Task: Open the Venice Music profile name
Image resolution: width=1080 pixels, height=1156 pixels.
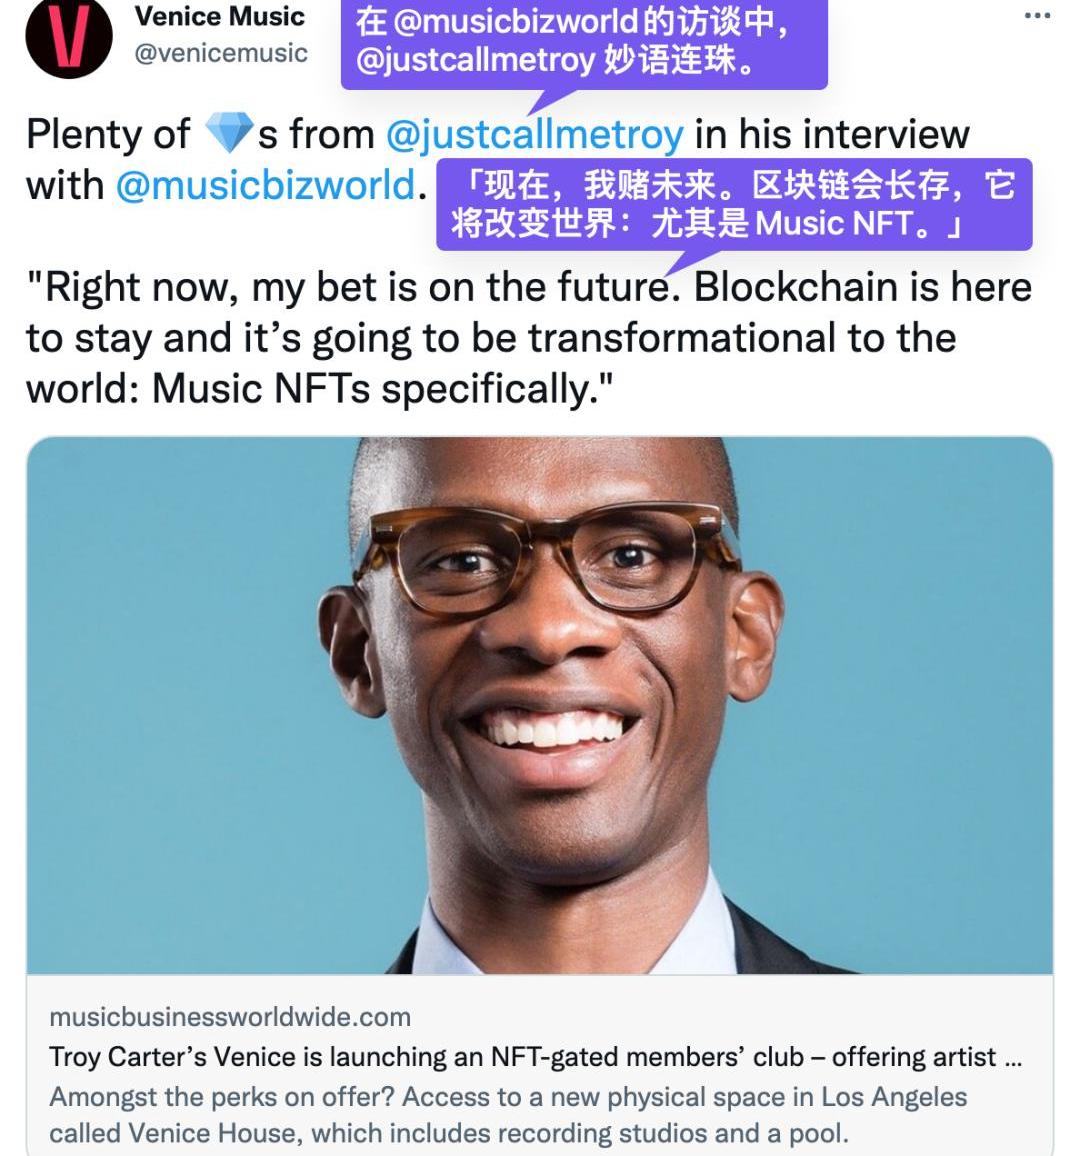Action: (x=220, y=16)
